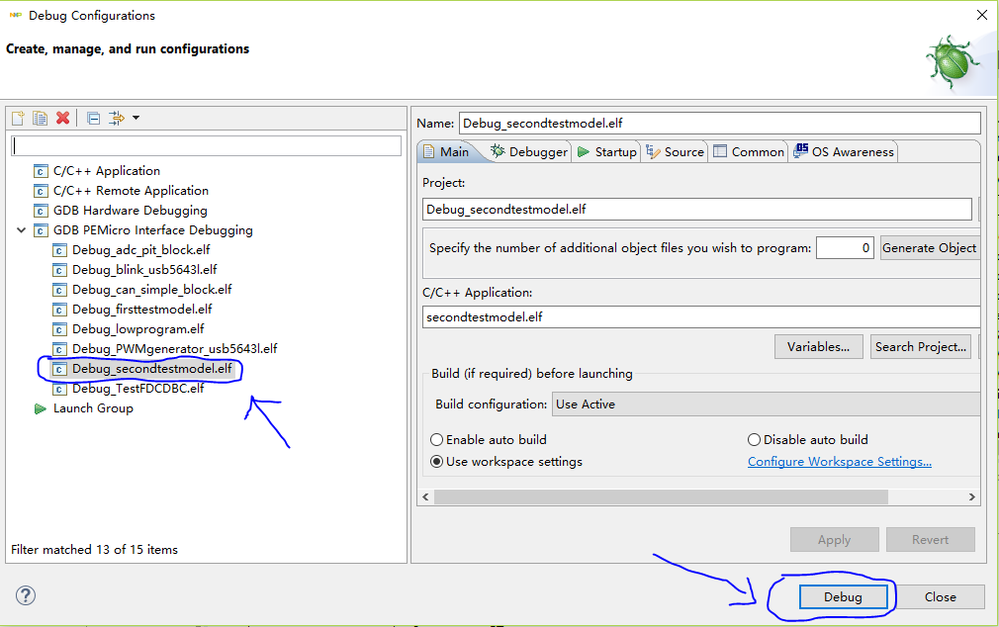Select C/C++ Application configuration type

[x=106, y=171]
